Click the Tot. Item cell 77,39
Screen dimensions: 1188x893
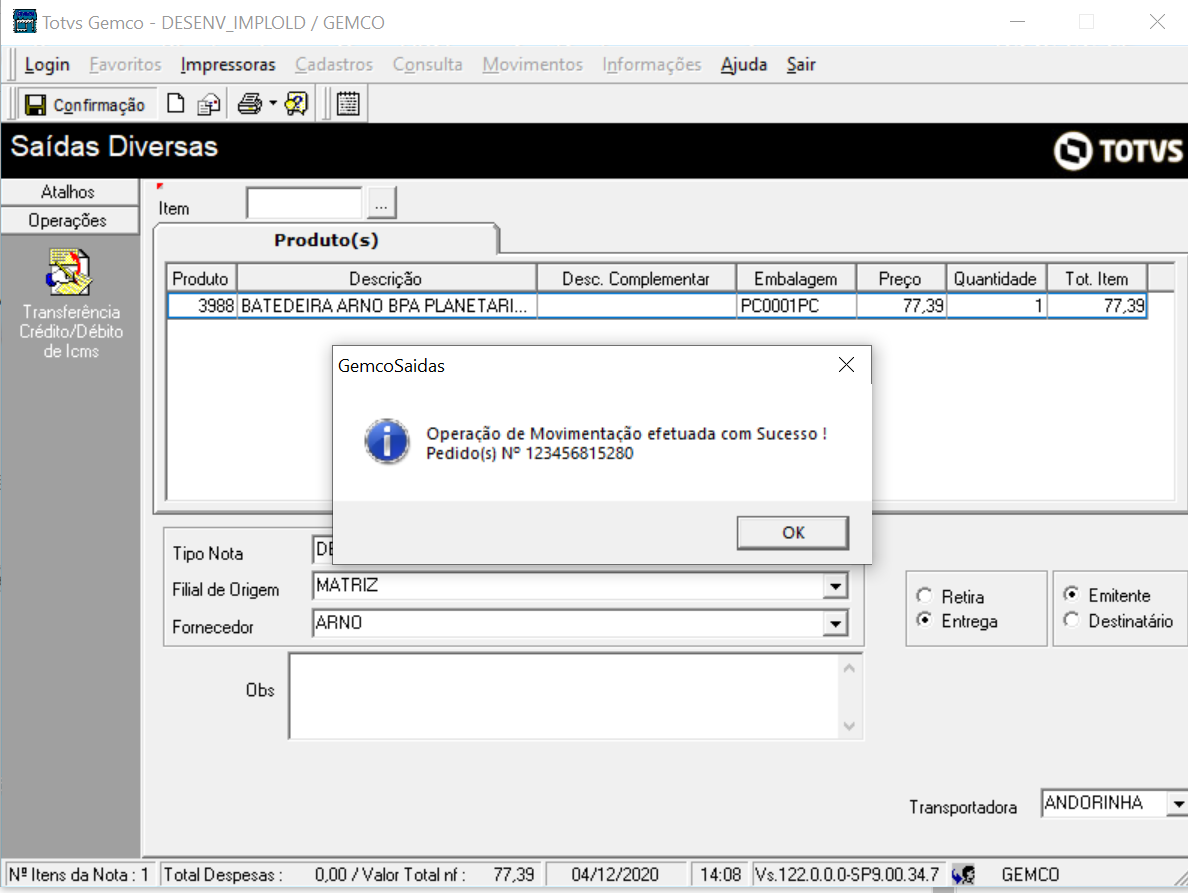(x=1096, y=306)
